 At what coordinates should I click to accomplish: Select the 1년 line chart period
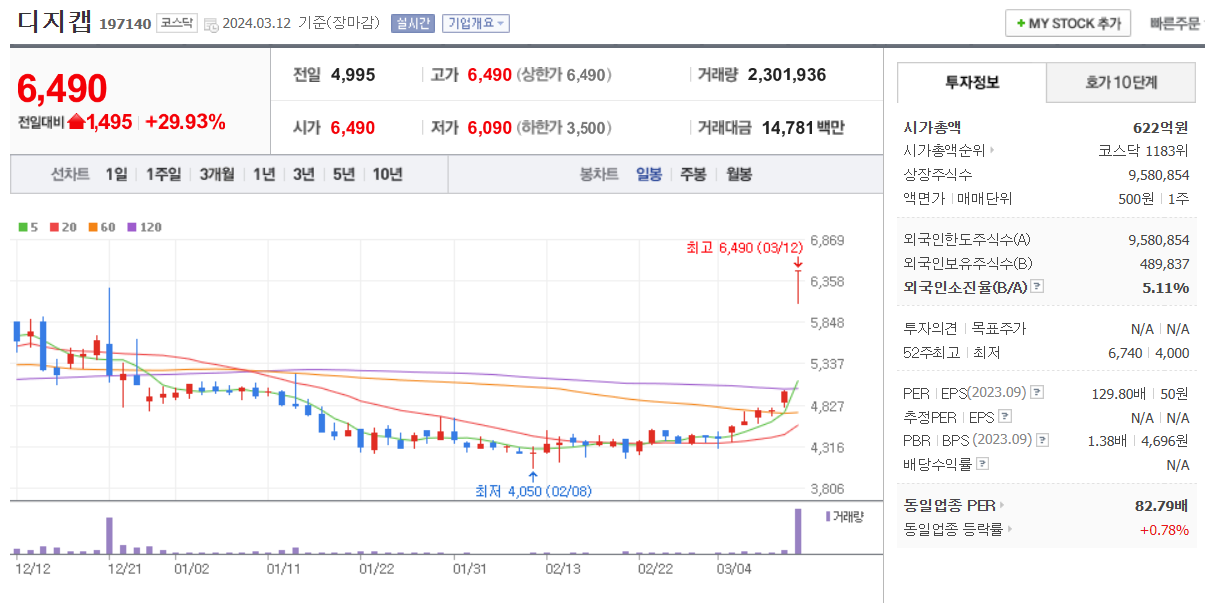pos(264,174)
